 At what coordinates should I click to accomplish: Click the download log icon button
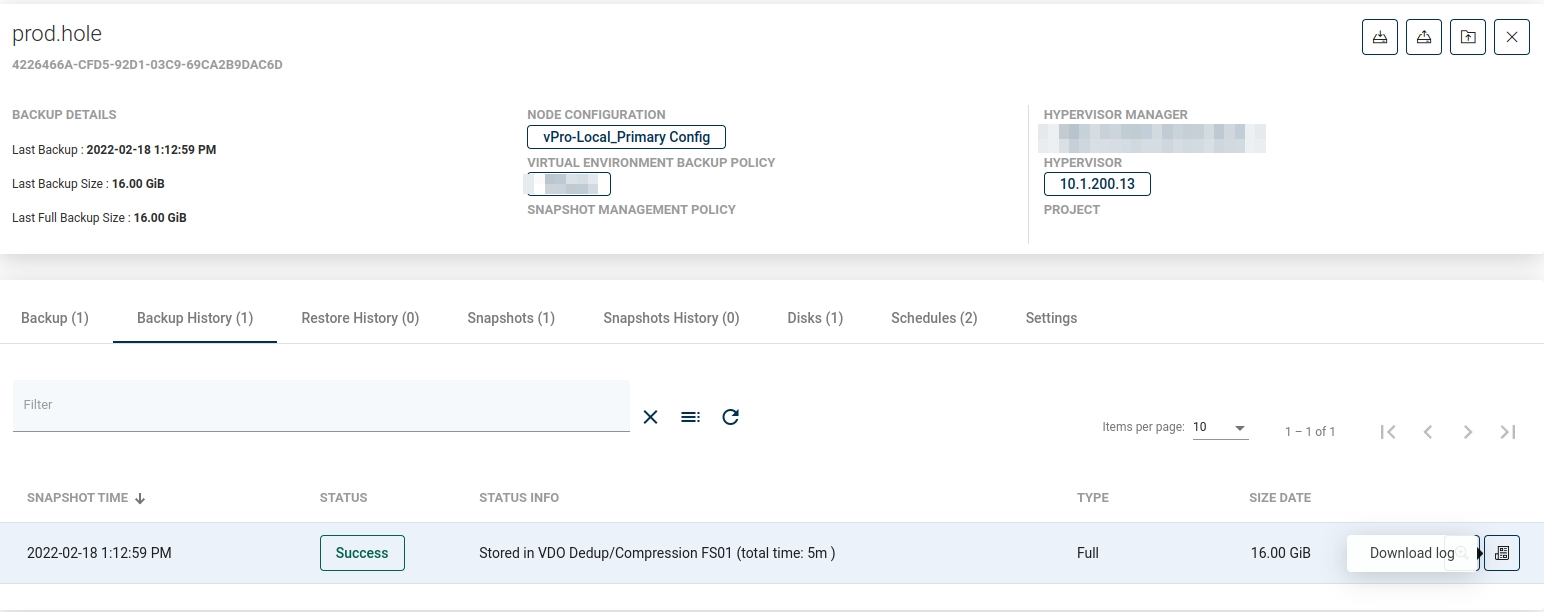(1501, 553)
